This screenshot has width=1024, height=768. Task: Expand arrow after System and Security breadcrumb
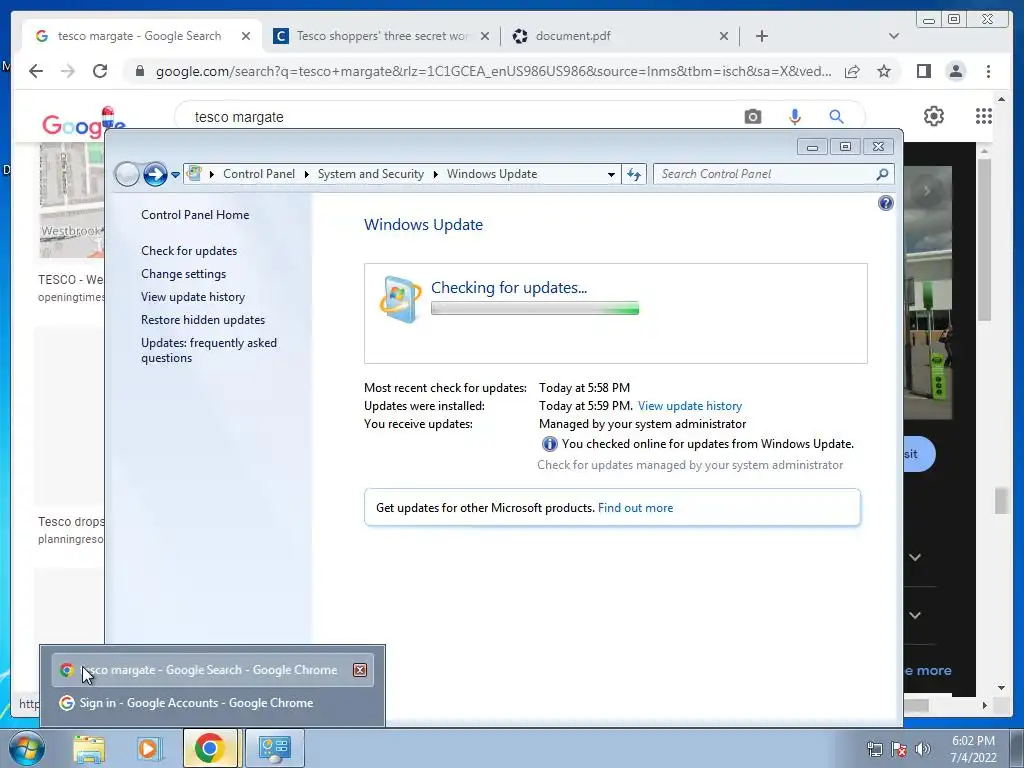point(436,174)
